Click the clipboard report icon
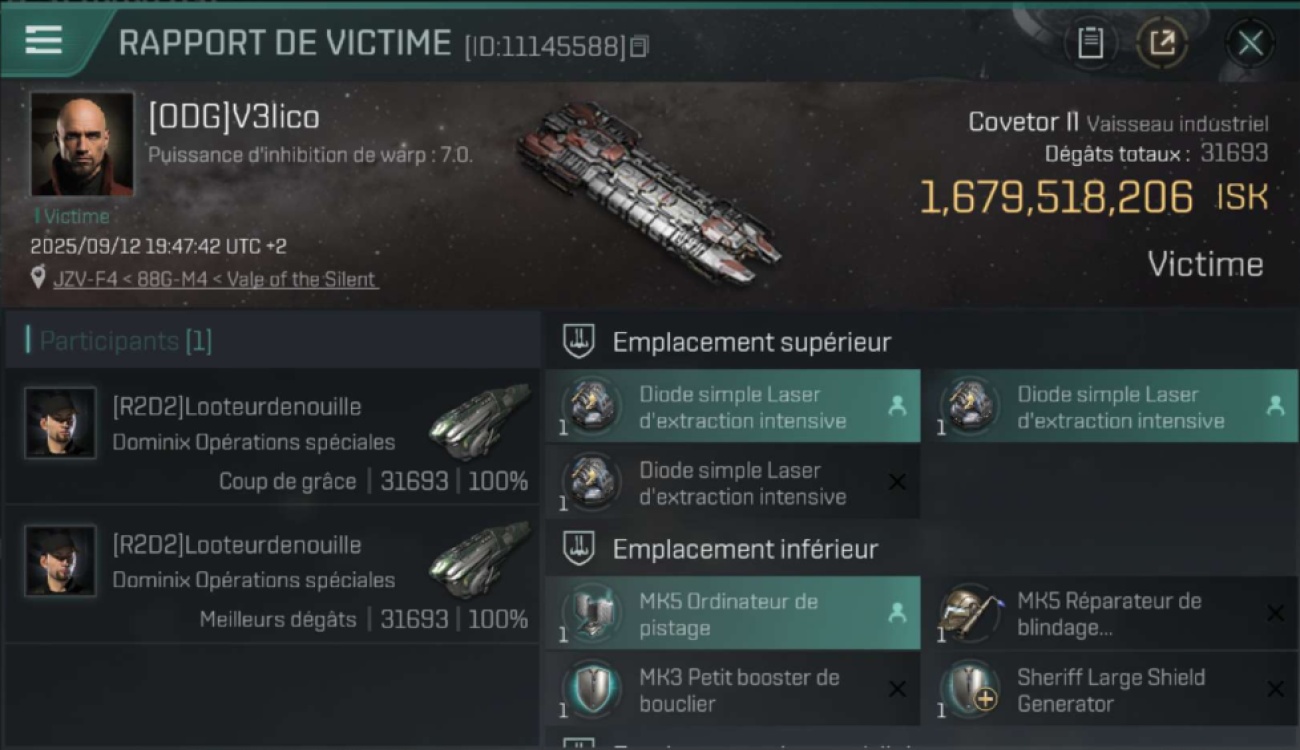The height and width of the screenshot is (750, 1300). tap(1090, 43)
